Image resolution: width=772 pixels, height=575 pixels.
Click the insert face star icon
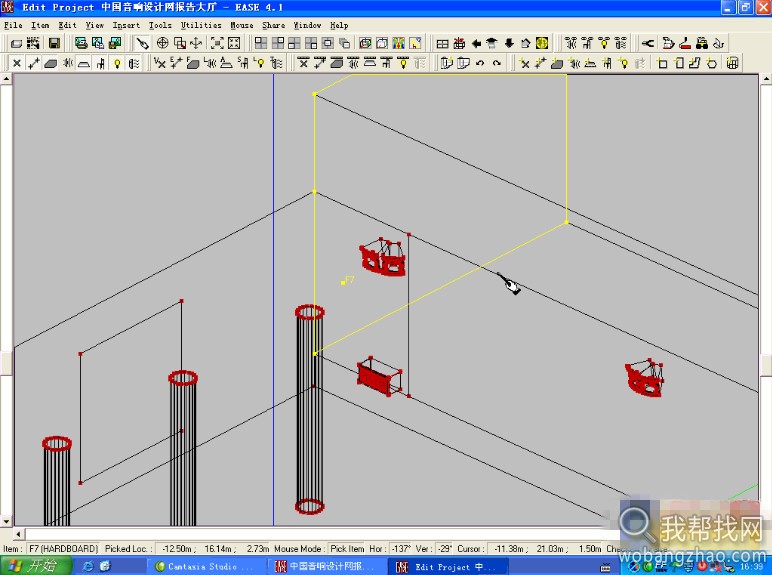tap(557, 63)
